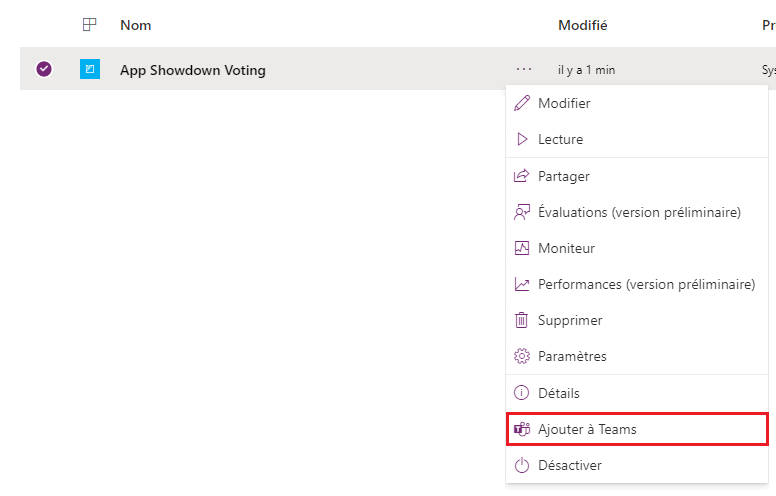Click the share arrow icon for Partager
This screenshot has height=496, width=776.
(521, 176)
